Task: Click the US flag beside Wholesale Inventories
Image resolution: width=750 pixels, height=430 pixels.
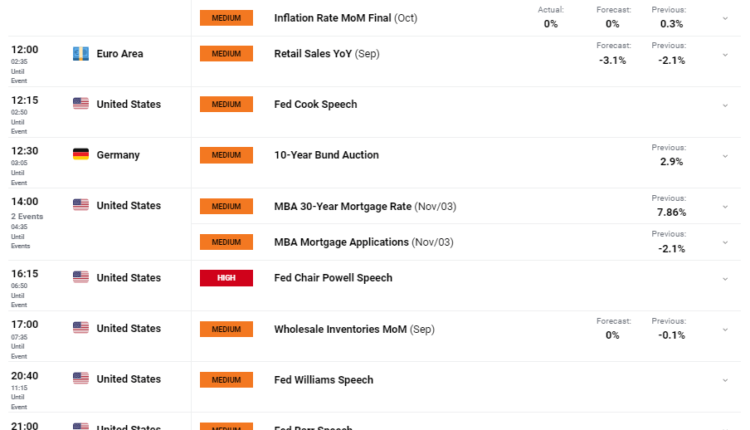Action: tap(81, 328)
